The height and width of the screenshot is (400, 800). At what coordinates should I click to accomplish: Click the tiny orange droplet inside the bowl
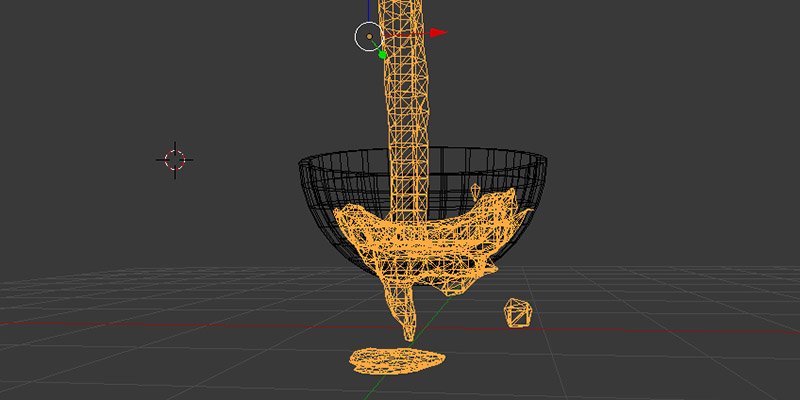pyautogui.click(x=476, y=191)
